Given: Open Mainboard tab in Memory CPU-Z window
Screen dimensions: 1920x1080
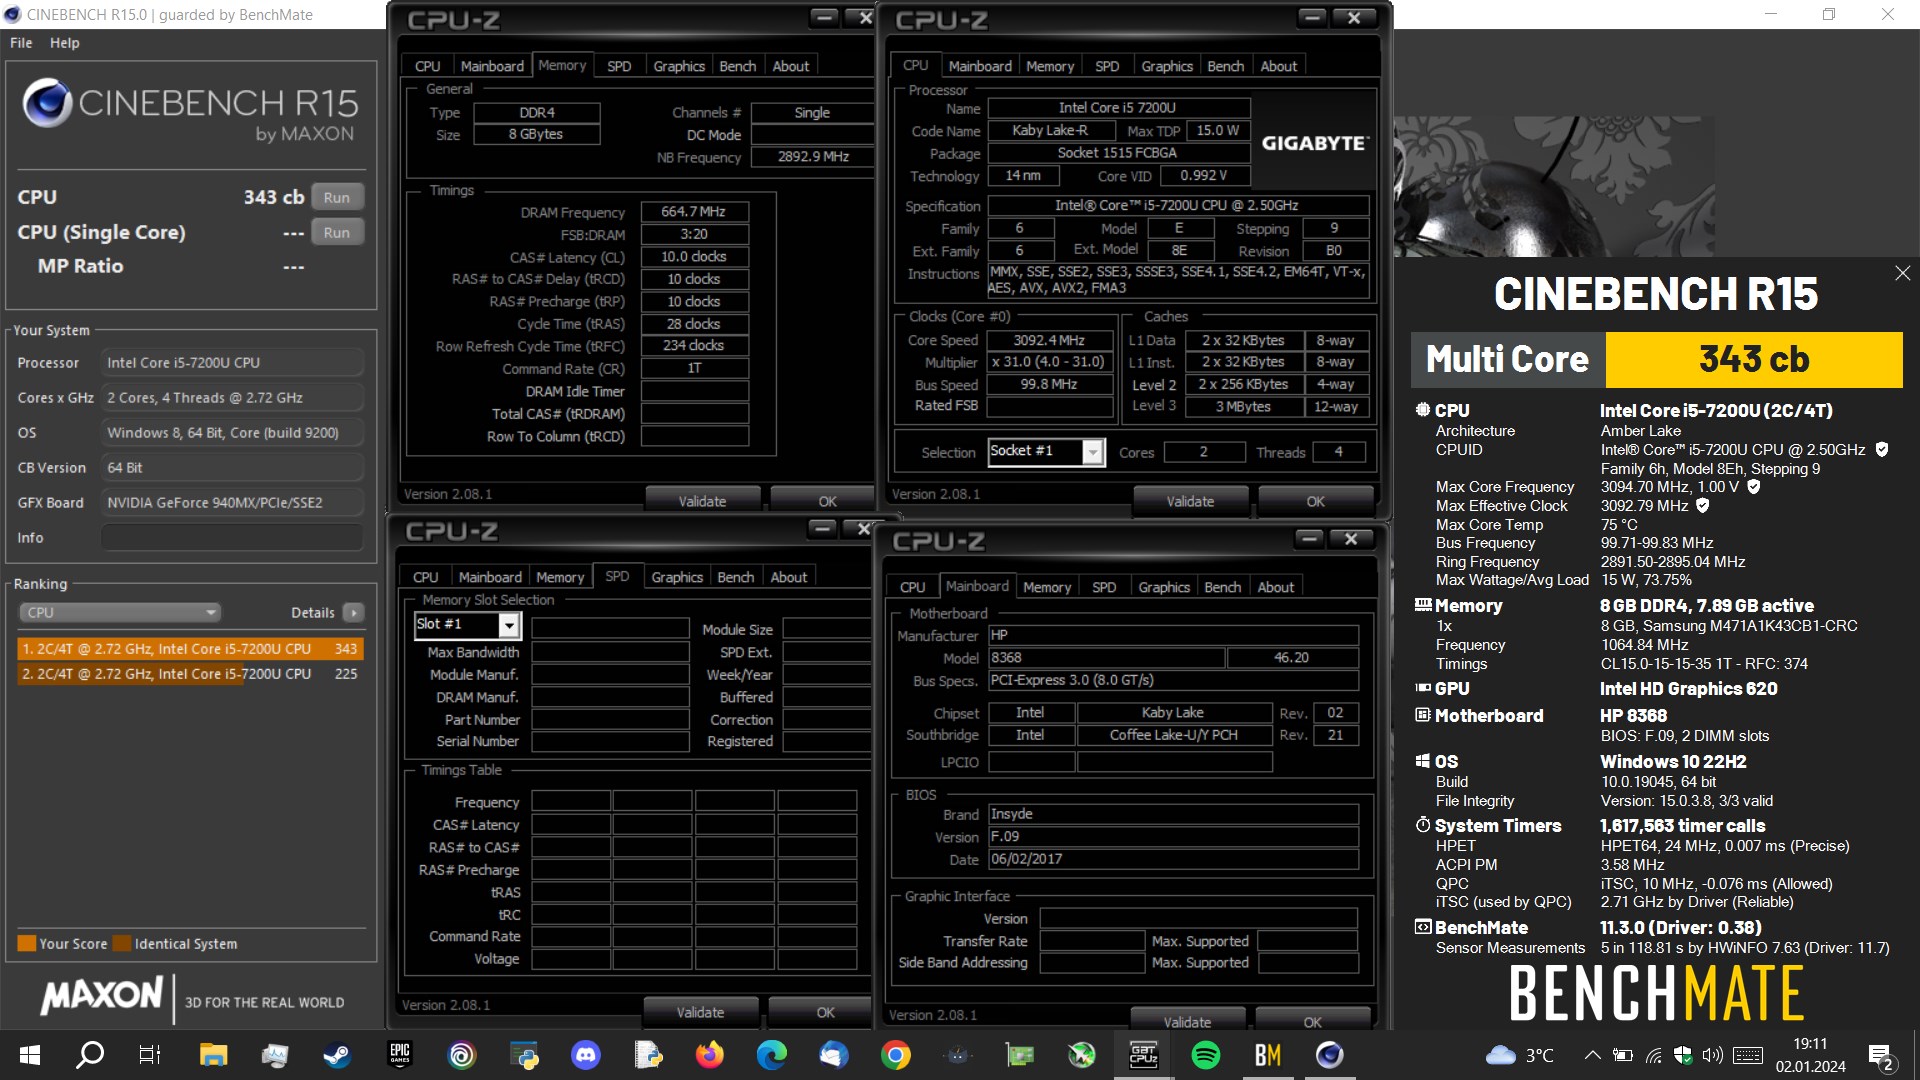Looking at the screenshot, I should [492, 66].
